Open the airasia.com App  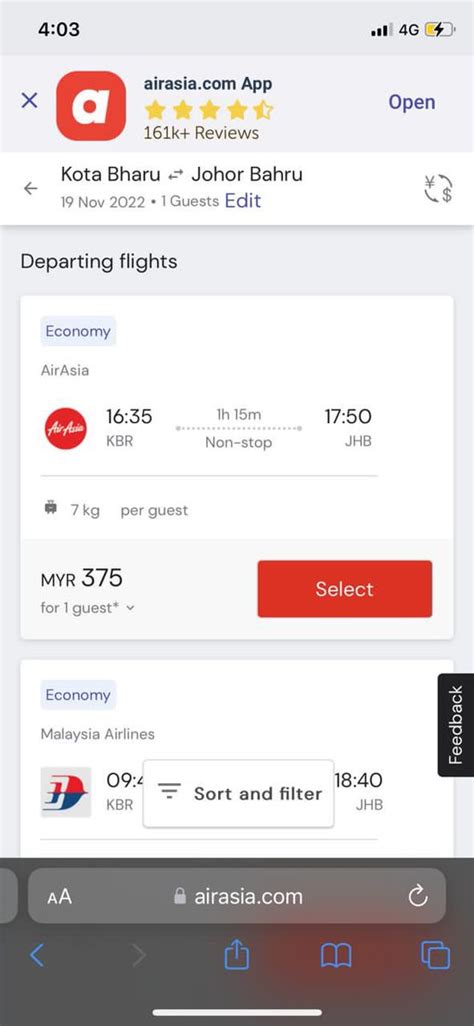coord(412,102)
